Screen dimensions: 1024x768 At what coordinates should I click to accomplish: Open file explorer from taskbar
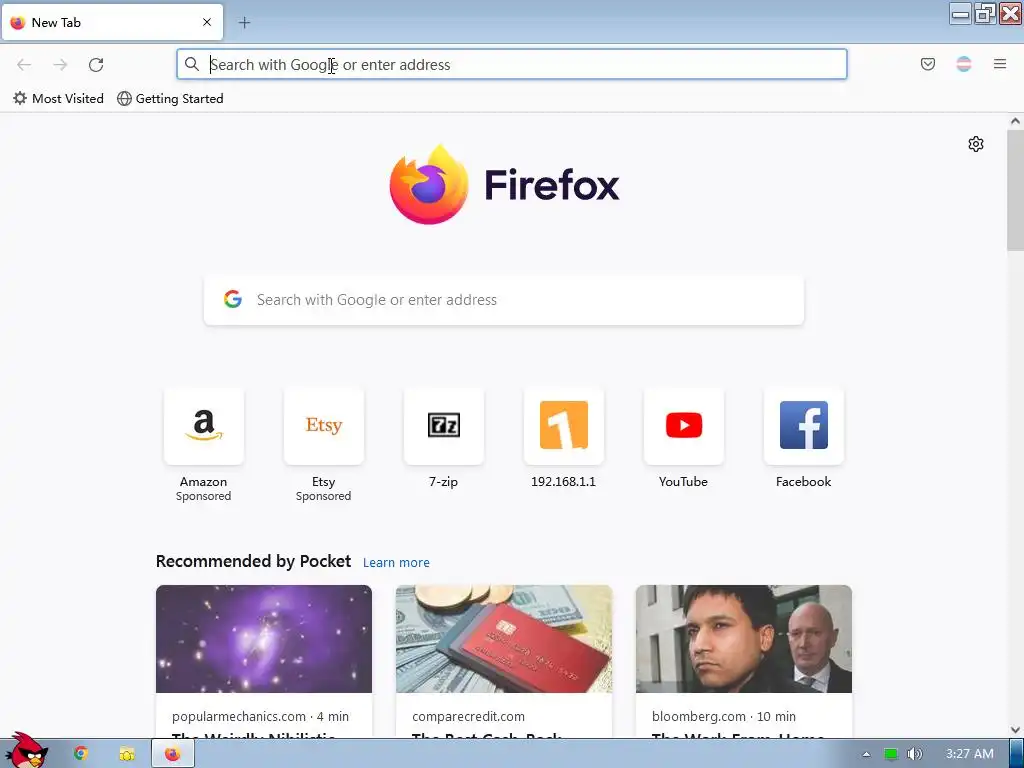pyautogui.click(x=127, y=754)
